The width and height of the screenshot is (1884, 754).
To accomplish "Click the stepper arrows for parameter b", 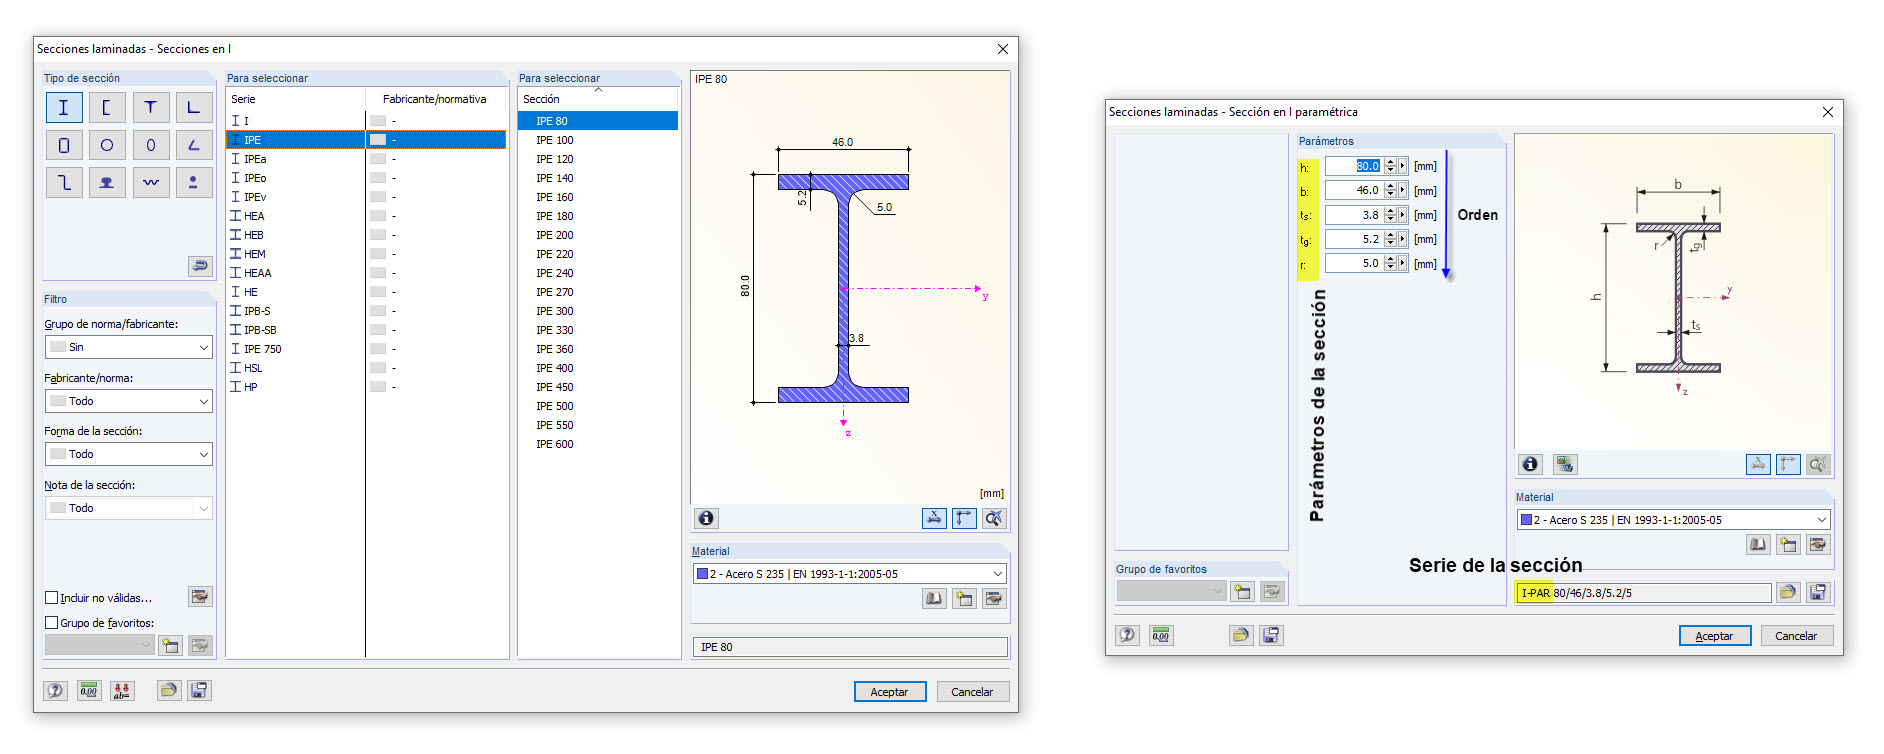I will pyautogui.click(x=1390, y=190).
